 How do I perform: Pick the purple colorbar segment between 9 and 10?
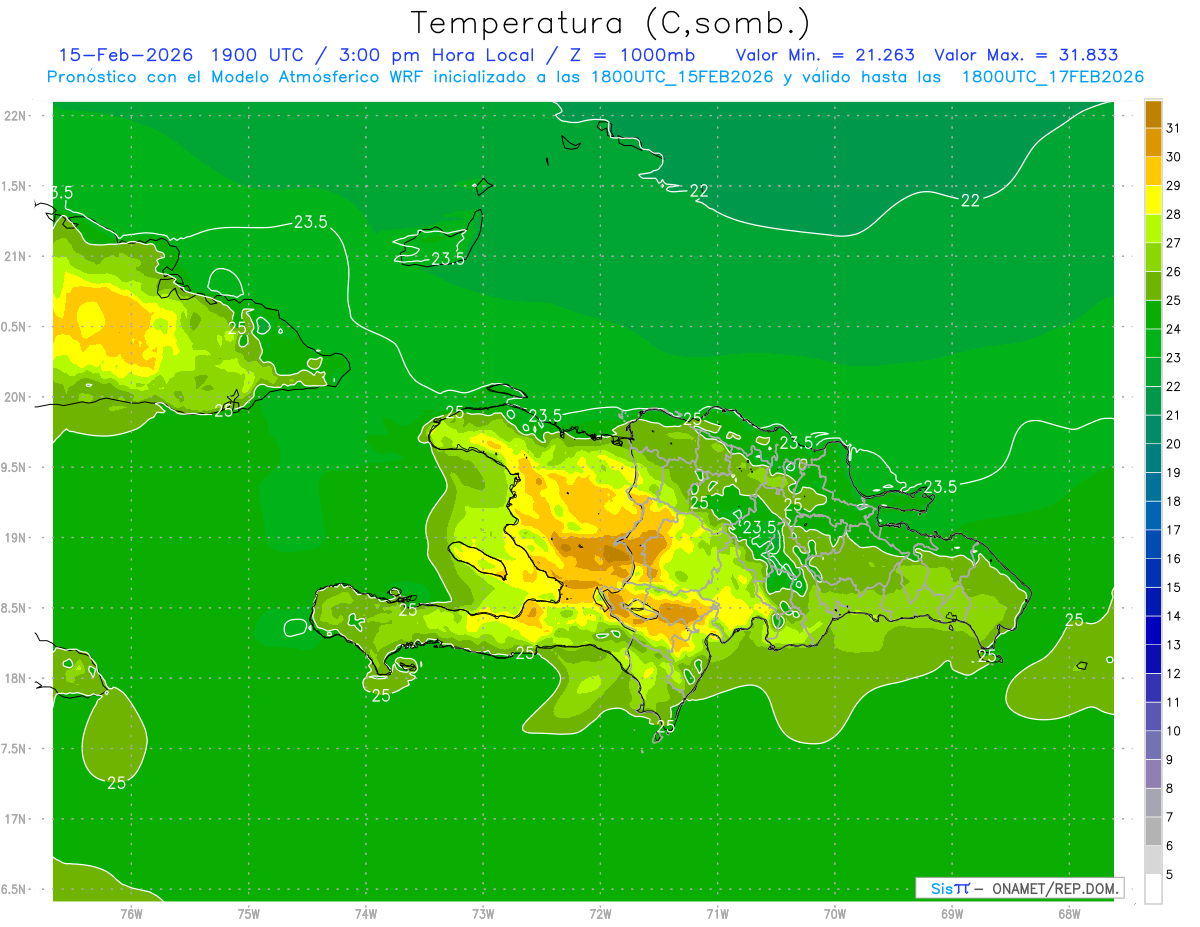coord(1153,745)
